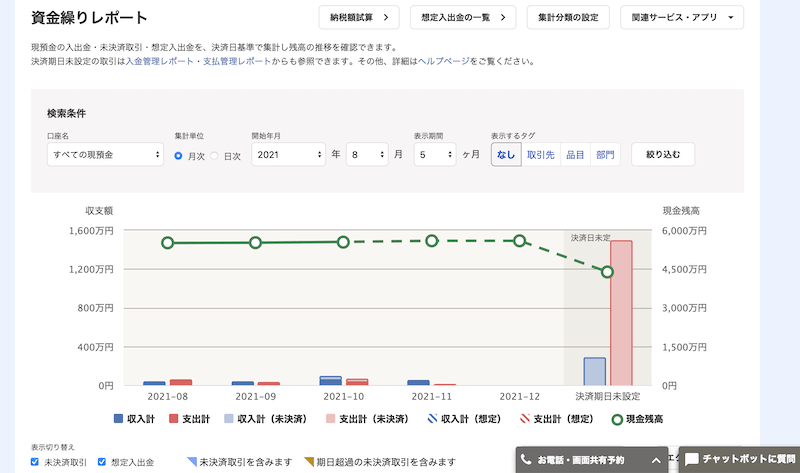Screen dimensions: 800x473
Task: Select the 月次 radio button
Action: (179, 155)
